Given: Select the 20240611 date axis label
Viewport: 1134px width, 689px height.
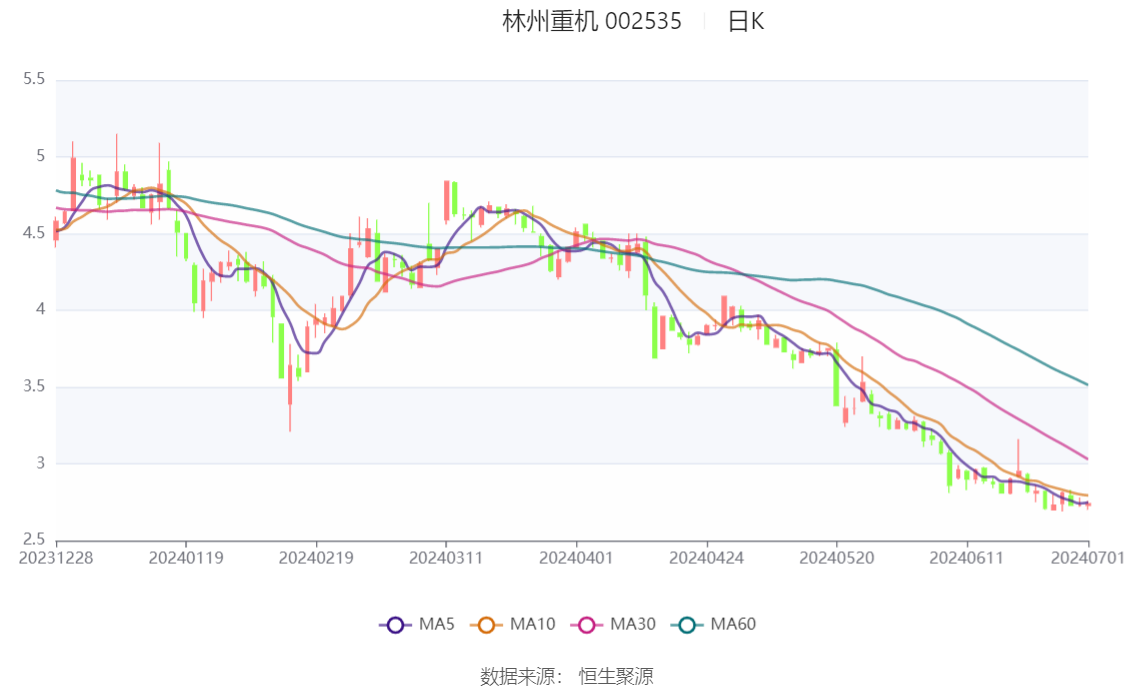Looking at the screenshot, I should coord(967,558).
